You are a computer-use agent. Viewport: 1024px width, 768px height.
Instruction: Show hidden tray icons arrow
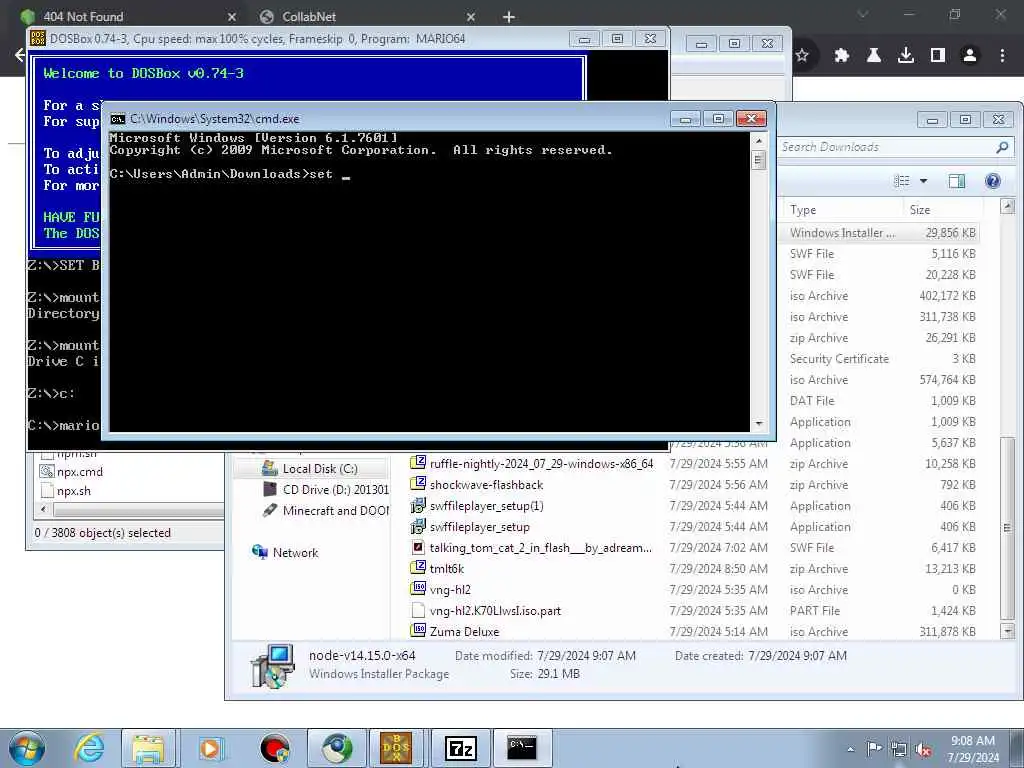pos(850,749)
